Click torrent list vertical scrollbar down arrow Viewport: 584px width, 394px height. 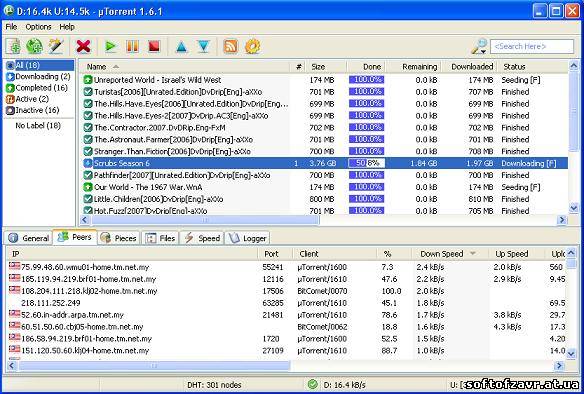click(x=574, y=207)
